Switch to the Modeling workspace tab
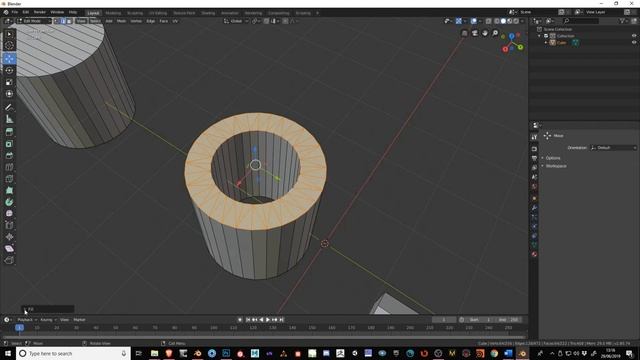This screenshot has width=640, height=360. [x=113, y=13]
